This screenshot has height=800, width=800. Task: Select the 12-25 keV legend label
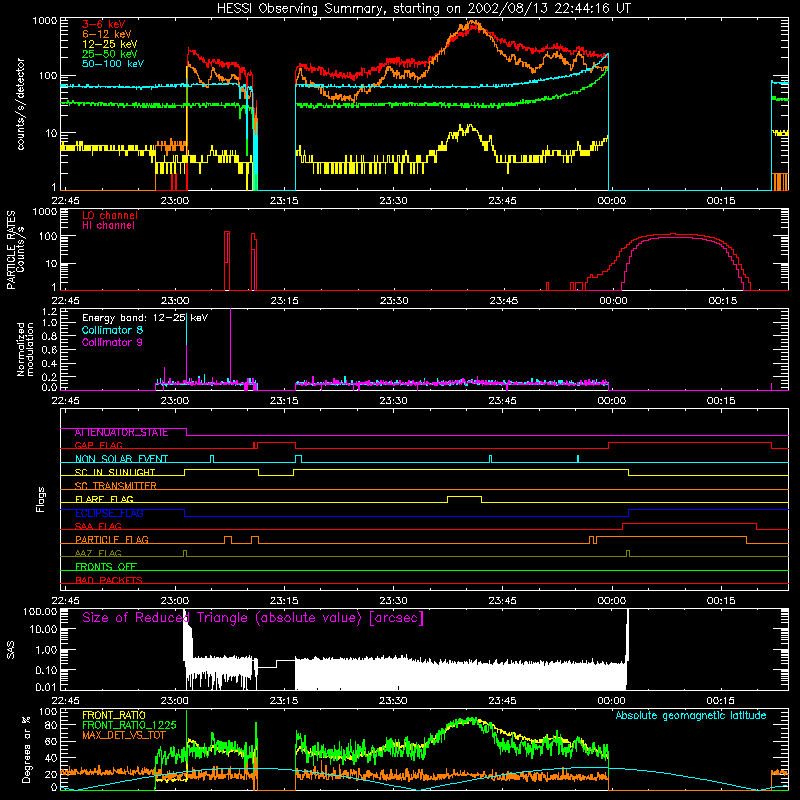110,44
